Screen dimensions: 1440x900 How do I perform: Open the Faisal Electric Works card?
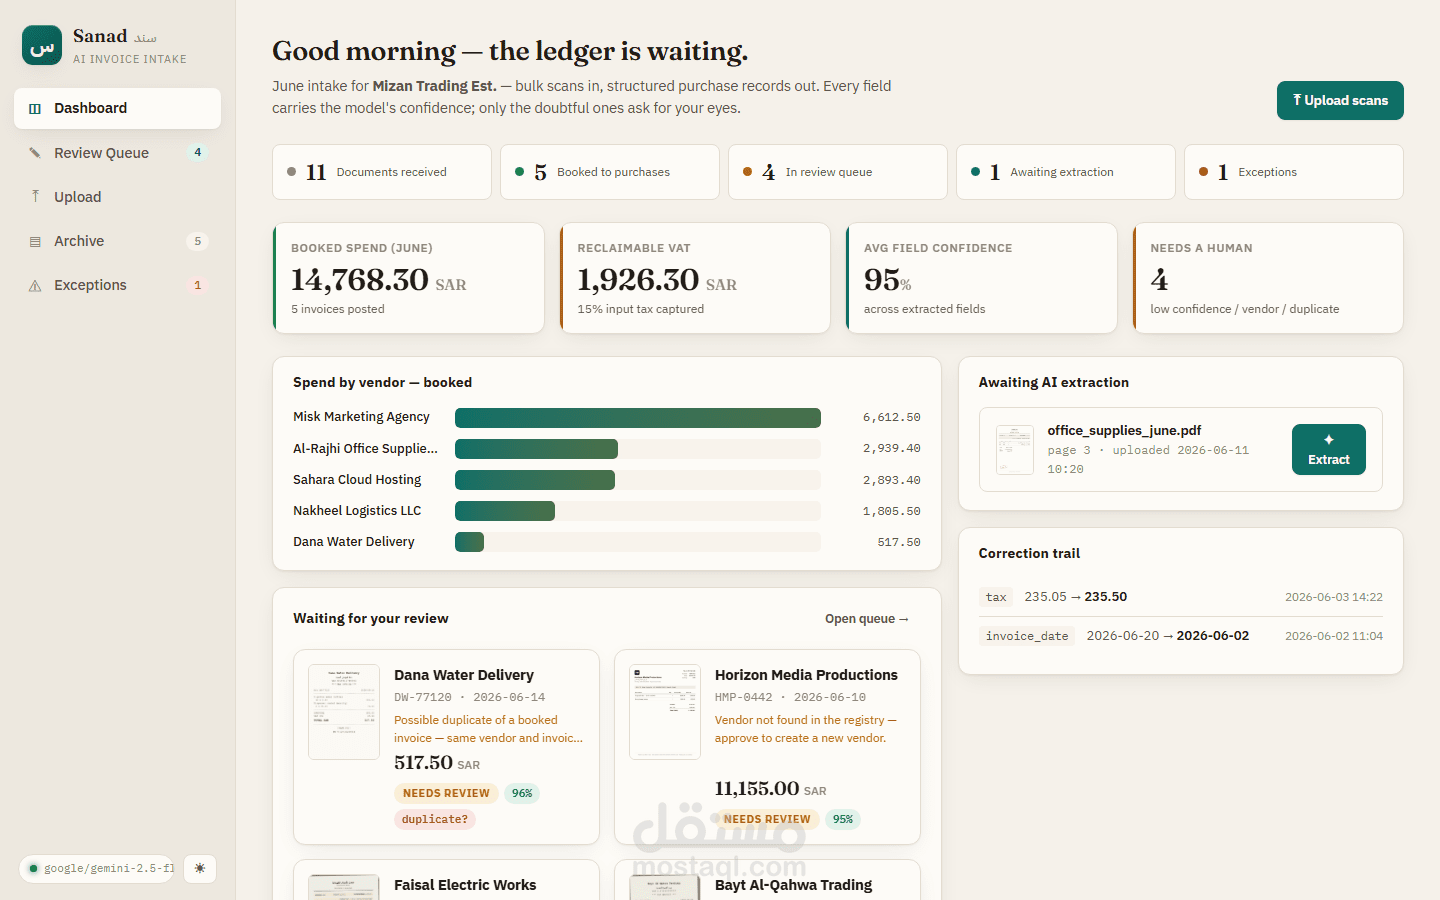[446, 881]
